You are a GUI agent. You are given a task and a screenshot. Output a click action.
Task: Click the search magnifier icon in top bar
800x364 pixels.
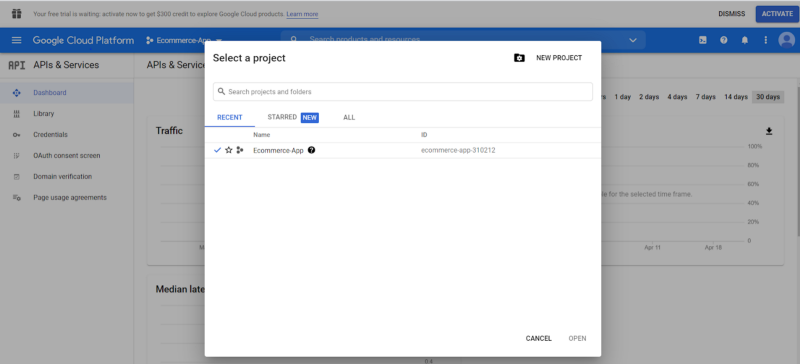(294, 40)
